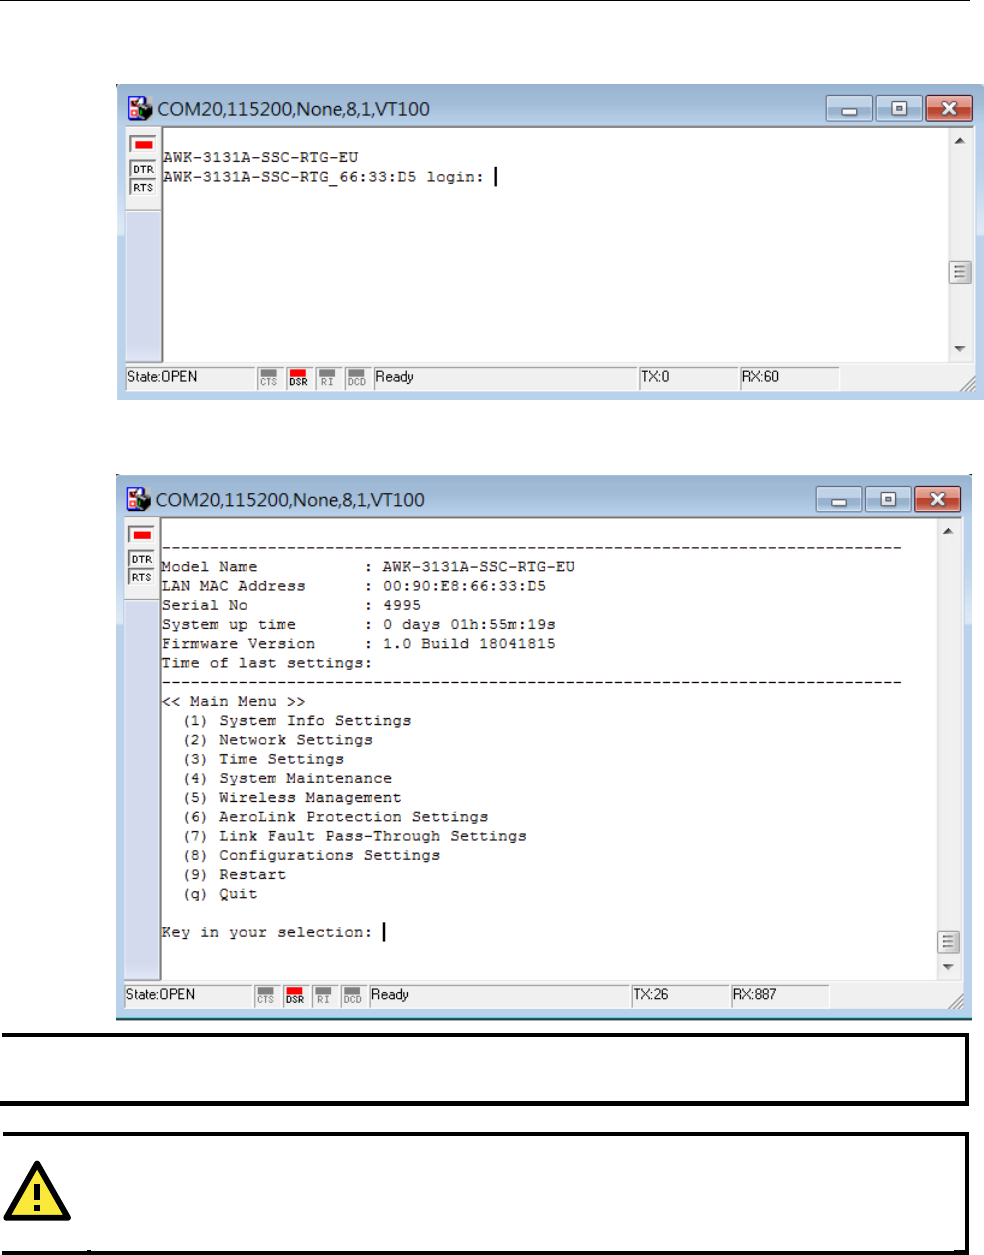Click scroll down arrow in lower terminal window
The image size is (984, 1255).
tap(948, 967)
